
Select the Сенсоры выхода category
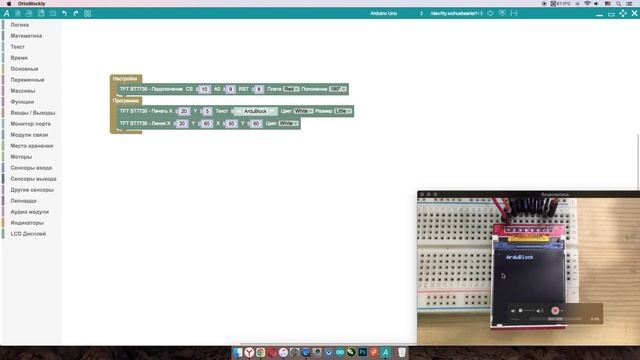[x=33, y=179]
